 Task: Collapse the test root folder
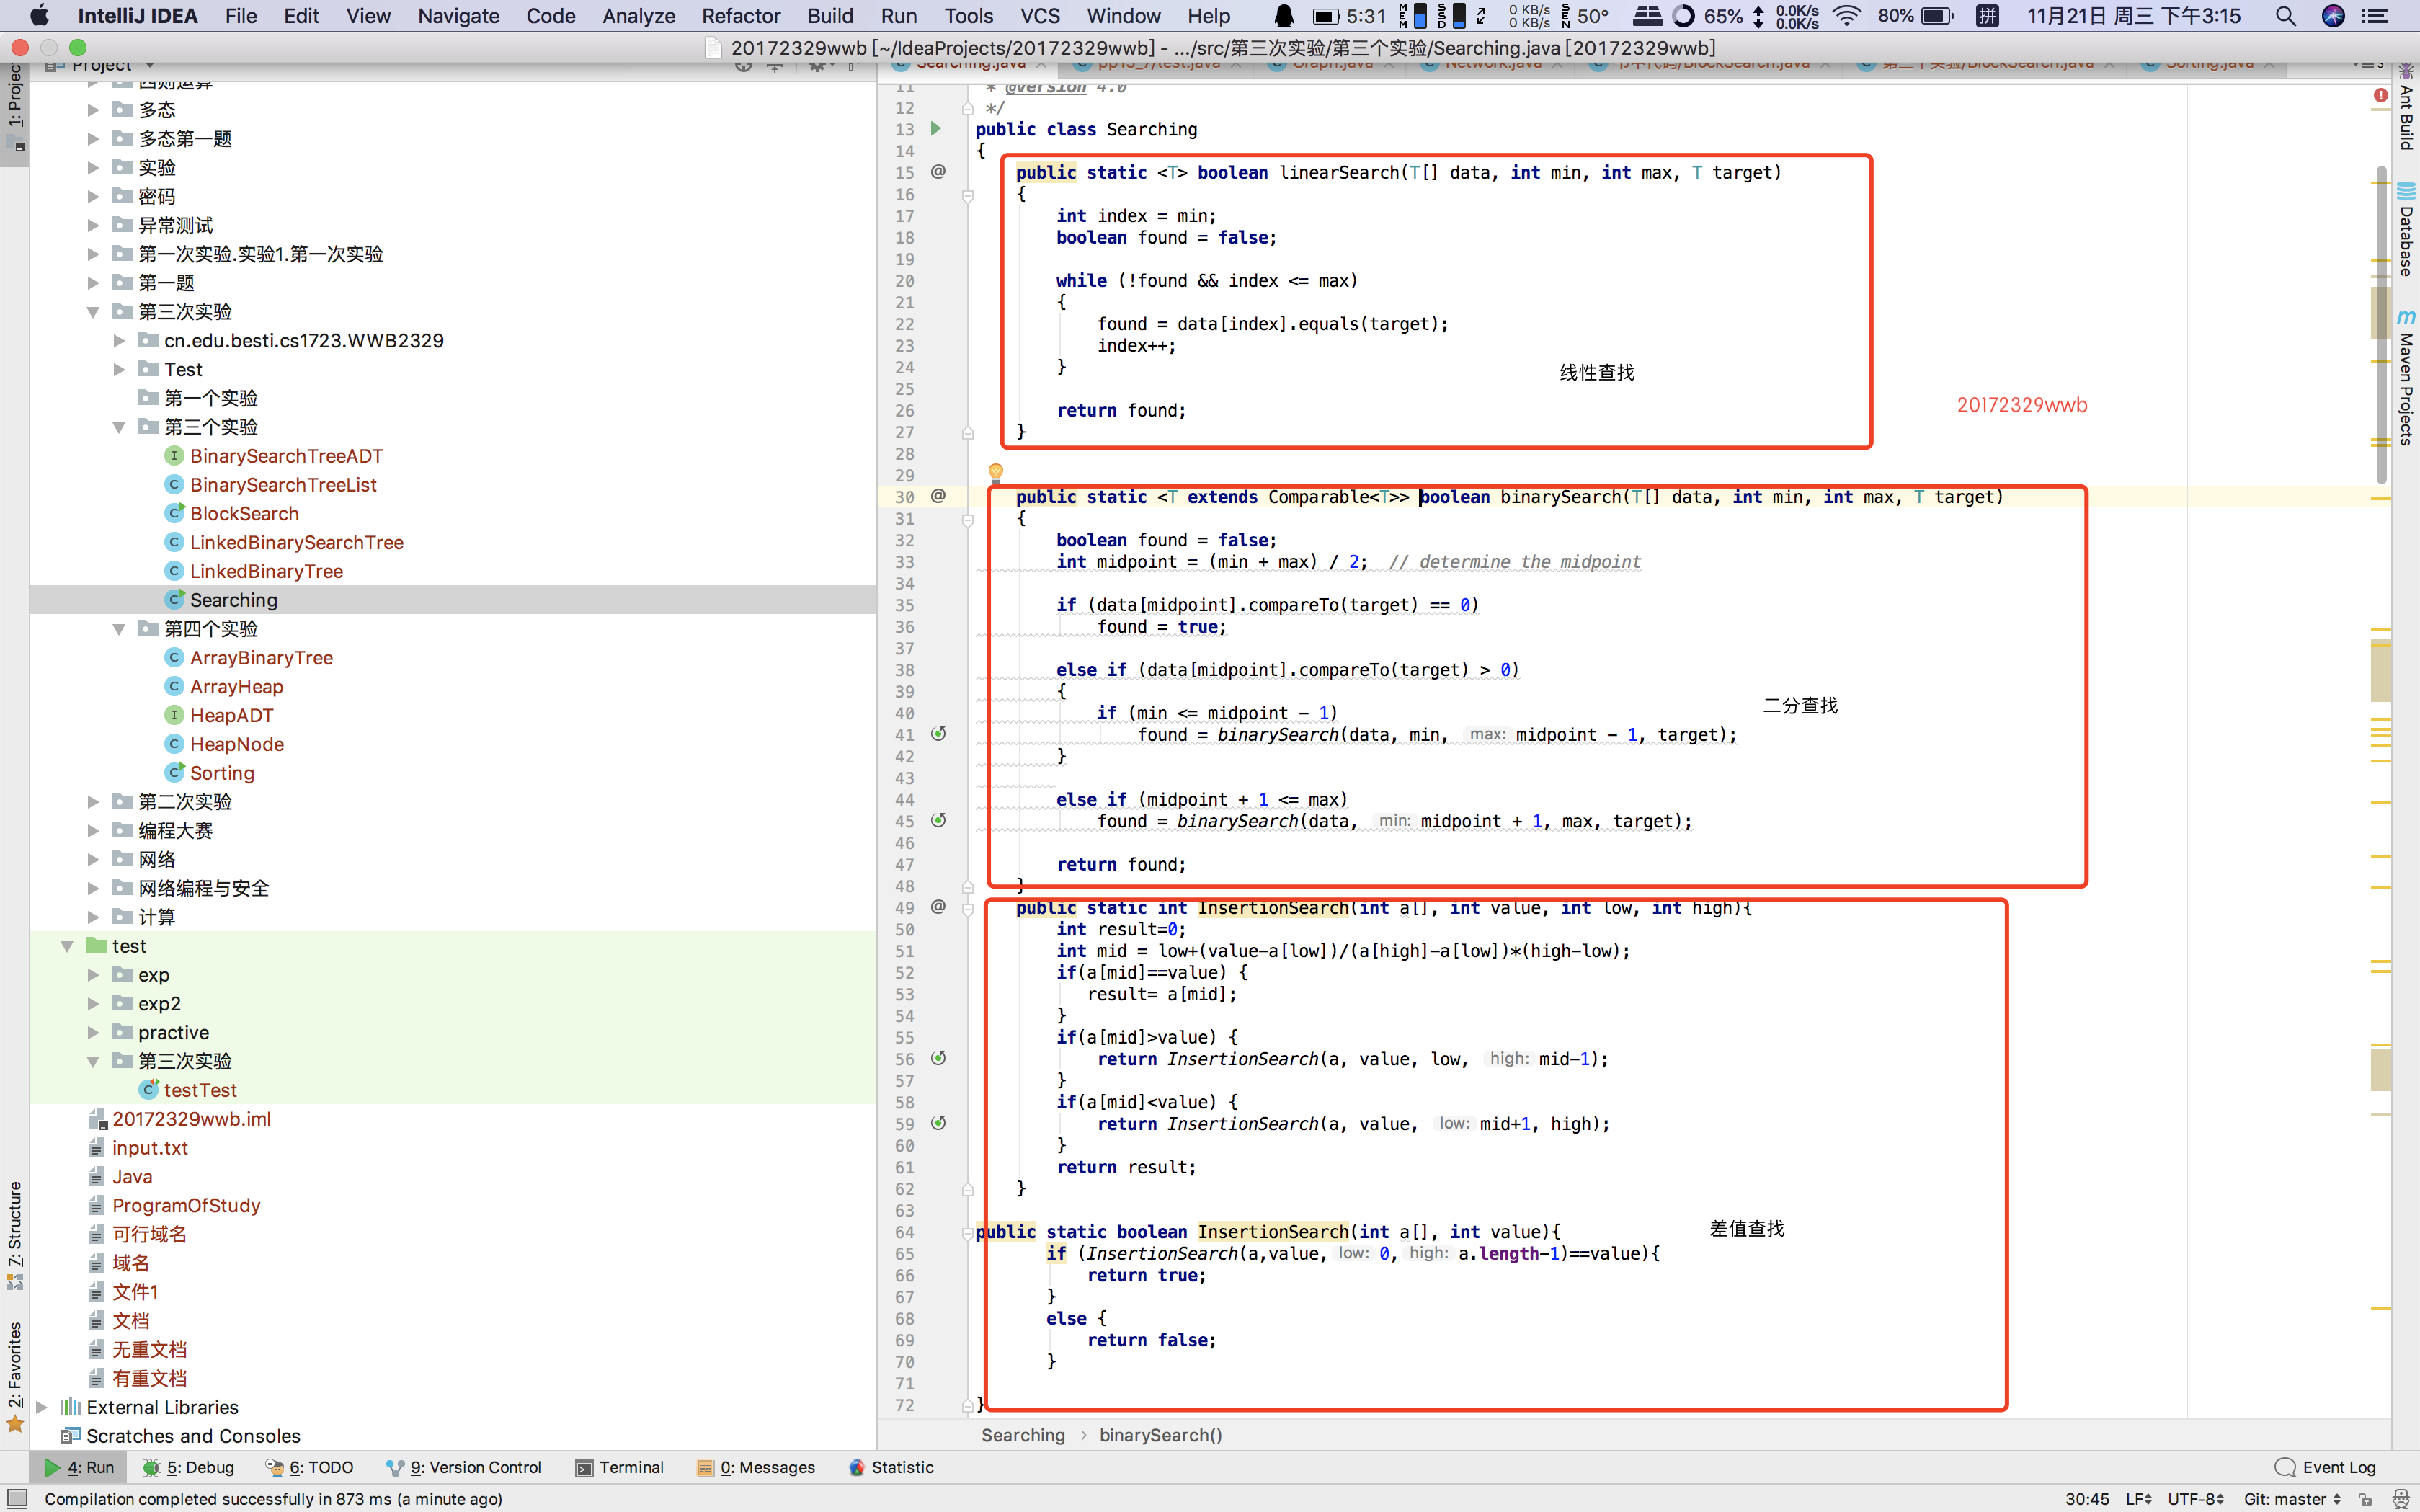pyautogui.click(x=67, y=946)
